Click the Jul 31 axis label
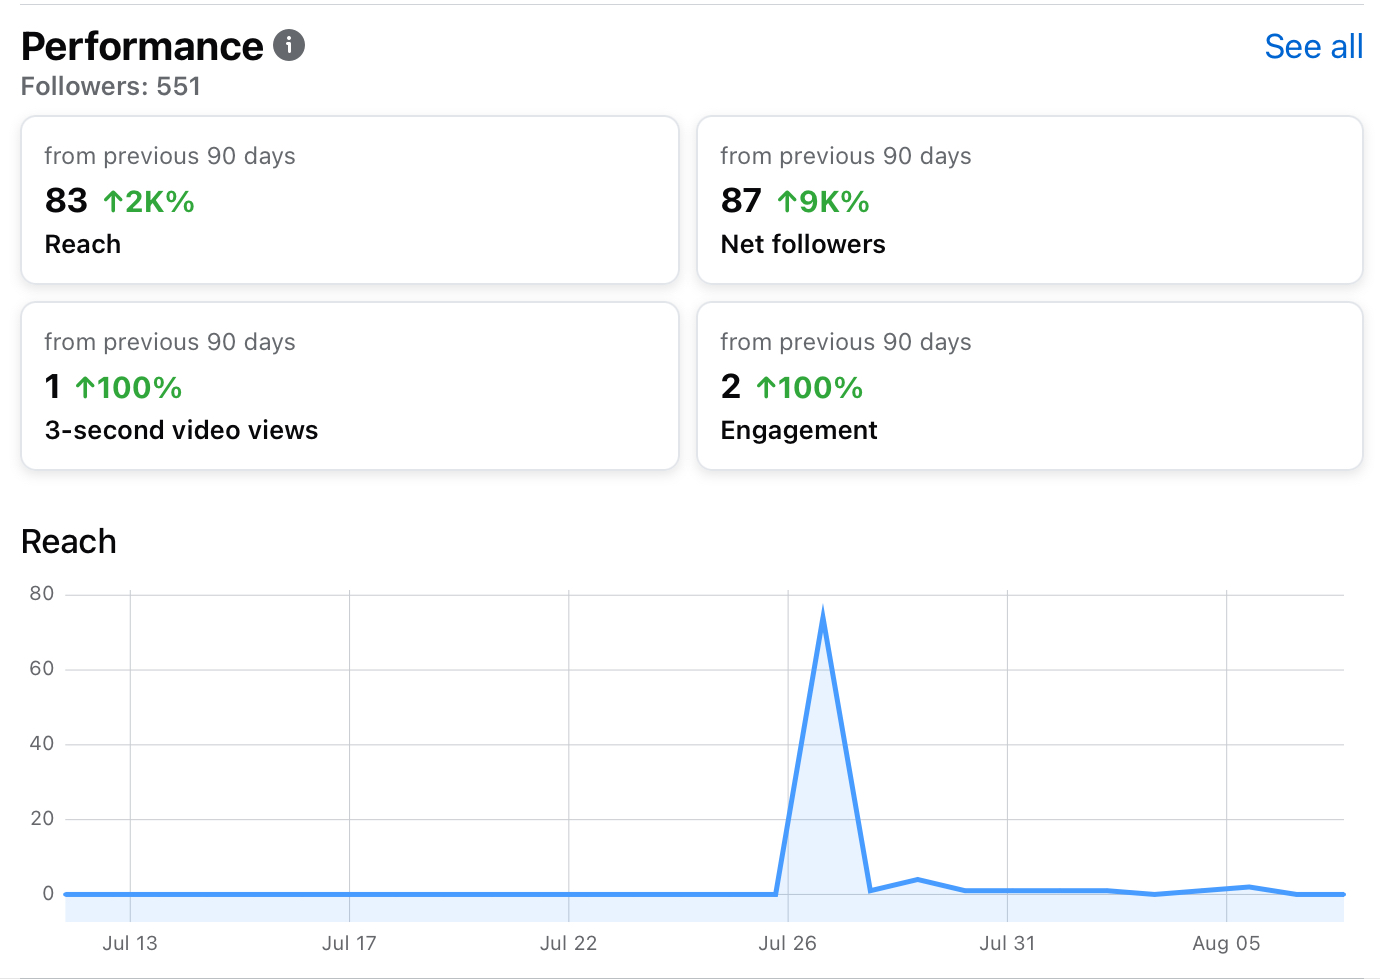The image size is (1380, 979). tap(1007, 943)
